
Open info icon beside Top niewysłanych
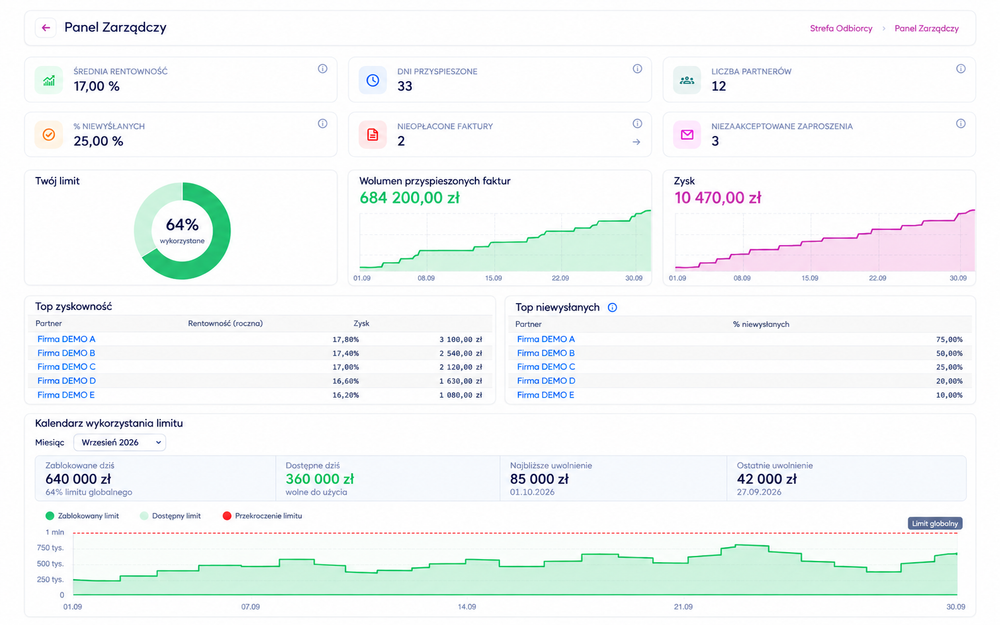(x=612, y=307)
